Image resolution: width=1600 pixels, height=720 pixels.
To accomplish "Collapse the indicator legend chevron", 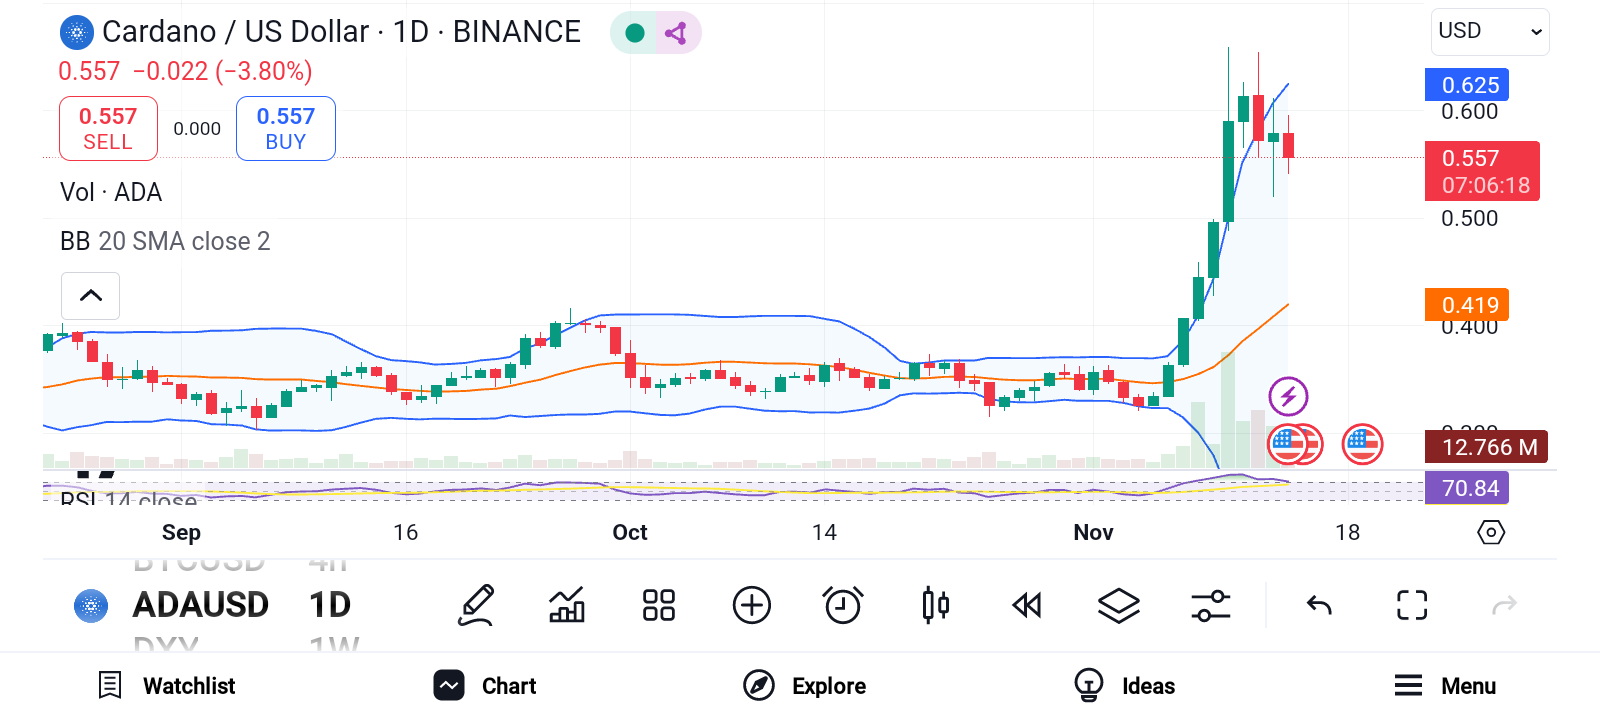I will point(90,296).
